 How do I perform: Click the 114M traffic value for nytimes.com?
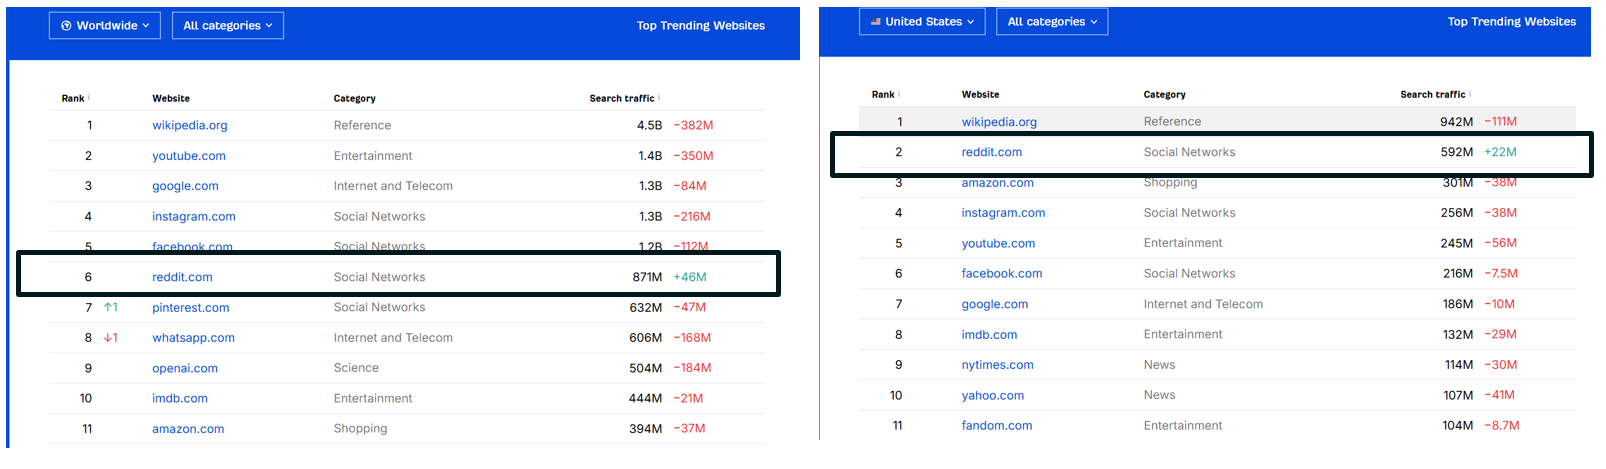[x=1459, y=365]
